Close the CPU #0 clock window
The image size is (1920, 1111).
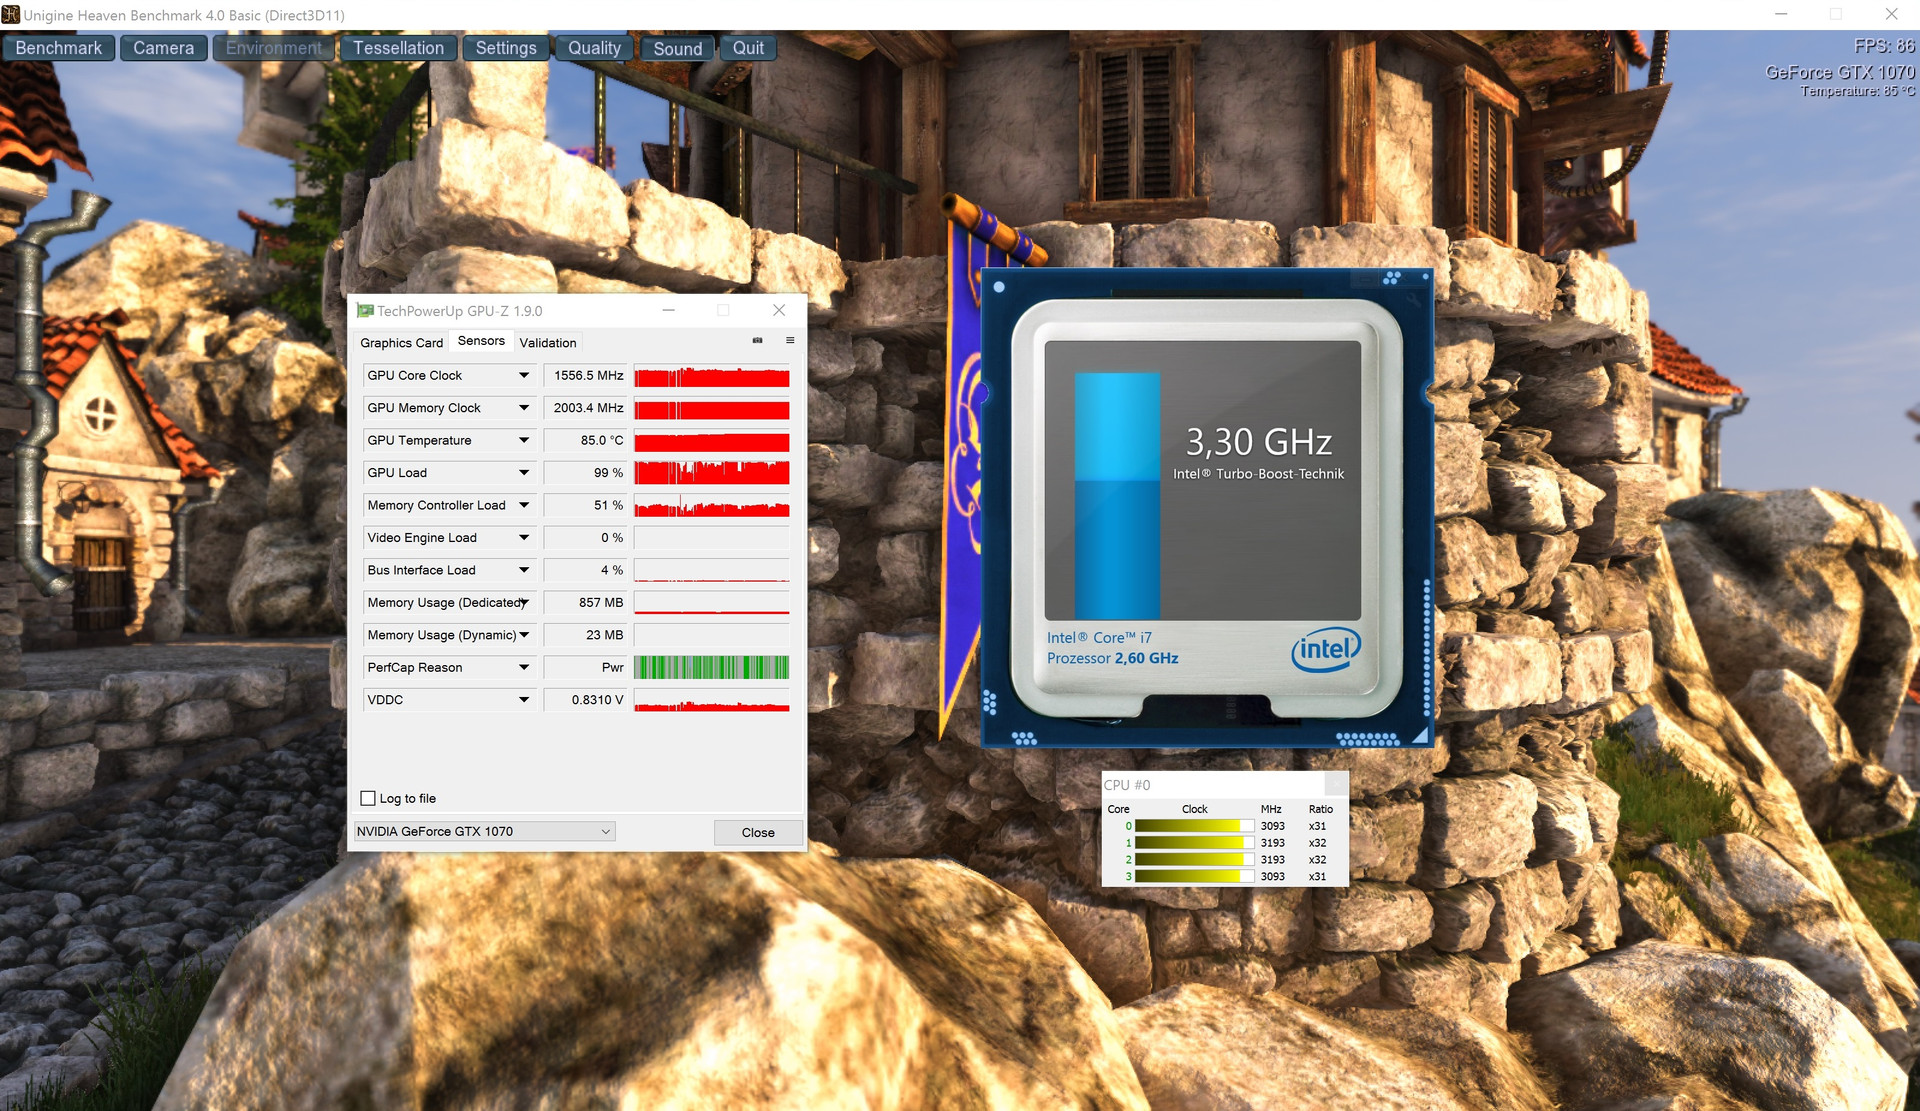(x=1336, y=785)
